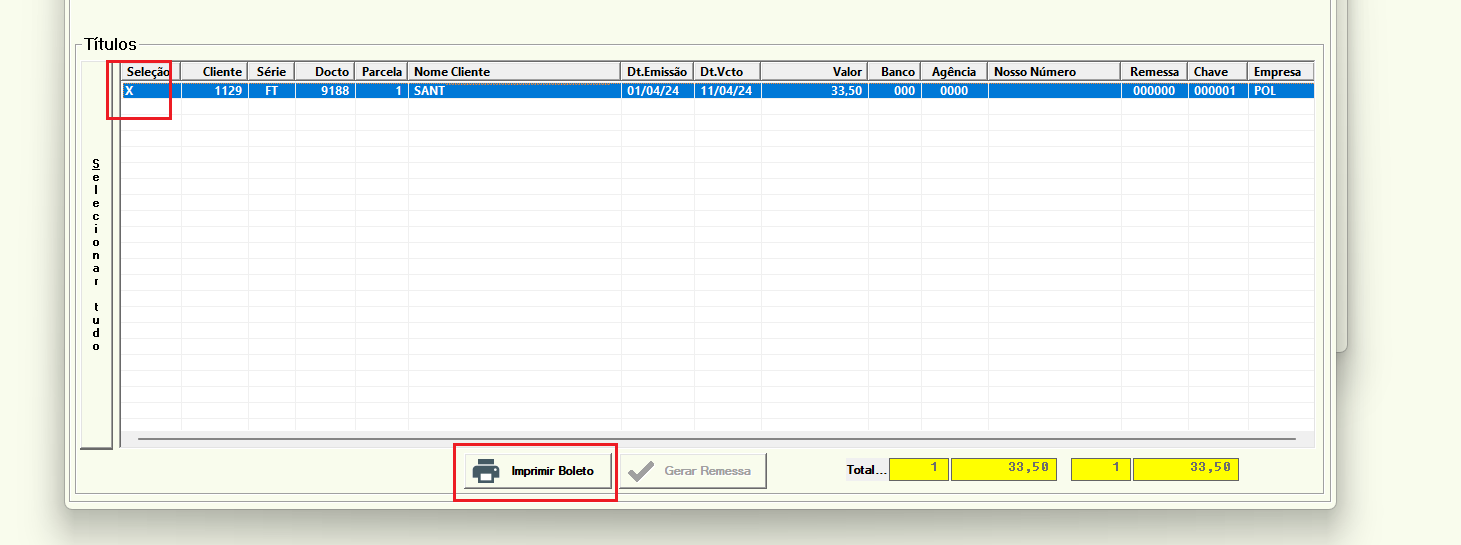Viewport: 1461px width, 545px height.
Task: Click the Agência column header
Action: click(x=955, y=72)
